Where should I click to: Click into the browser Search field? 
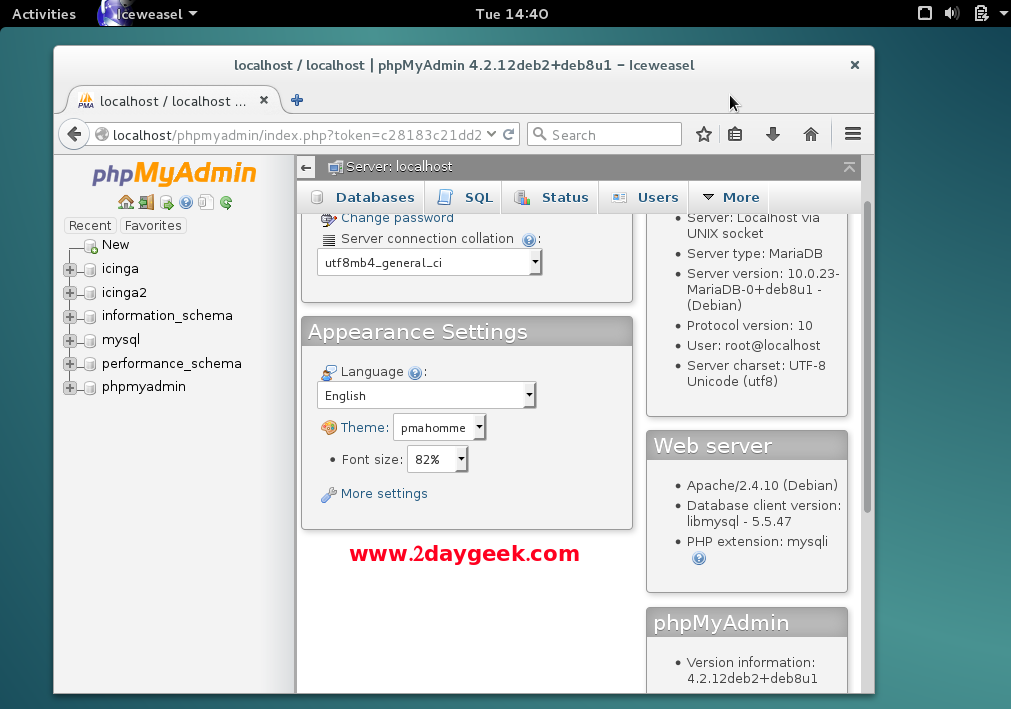click(604, 134)
